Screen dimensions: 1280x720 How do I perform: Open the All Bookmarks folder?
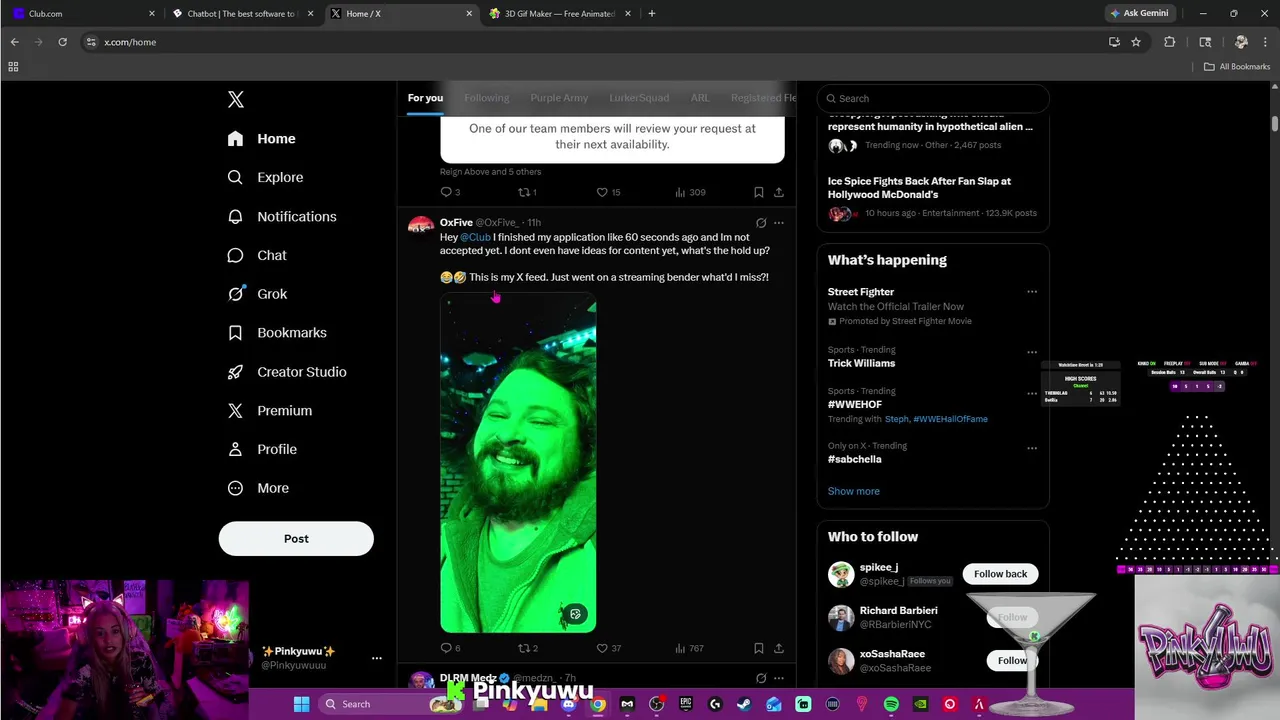point(1237,67)
